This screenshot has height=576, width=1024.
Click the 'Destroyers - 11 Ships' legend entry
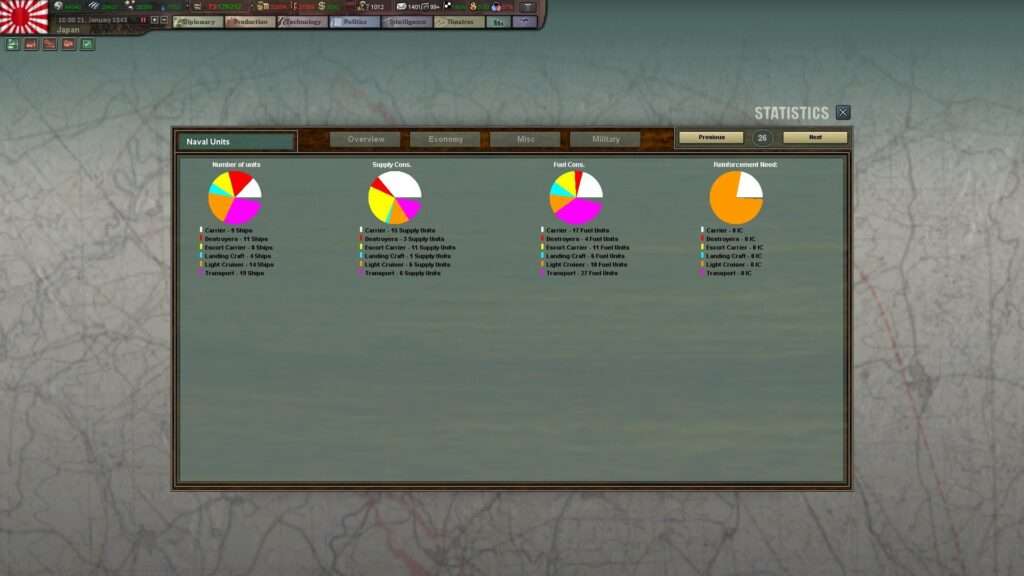(234, 239)
